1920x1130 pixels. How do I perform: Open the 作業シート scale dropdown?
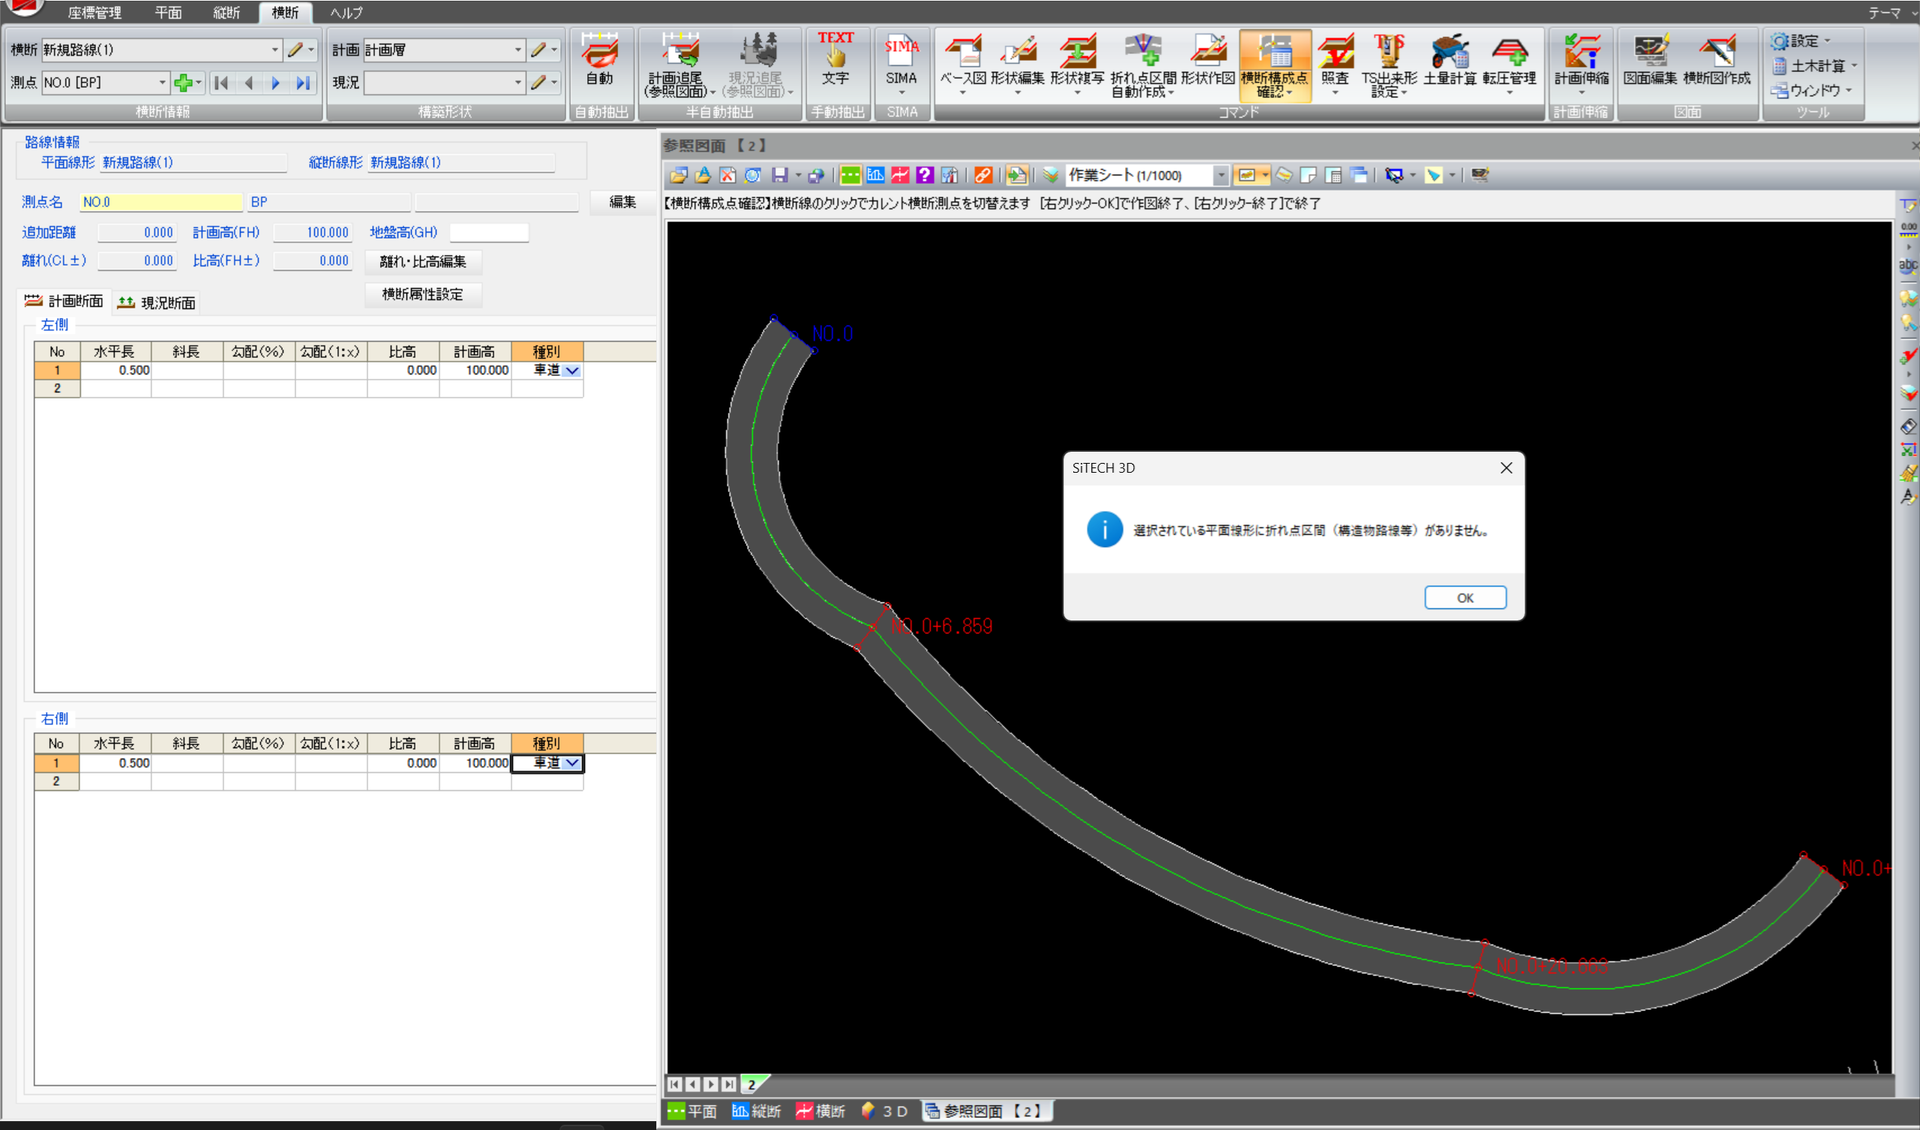click(x=1221, y=175)
